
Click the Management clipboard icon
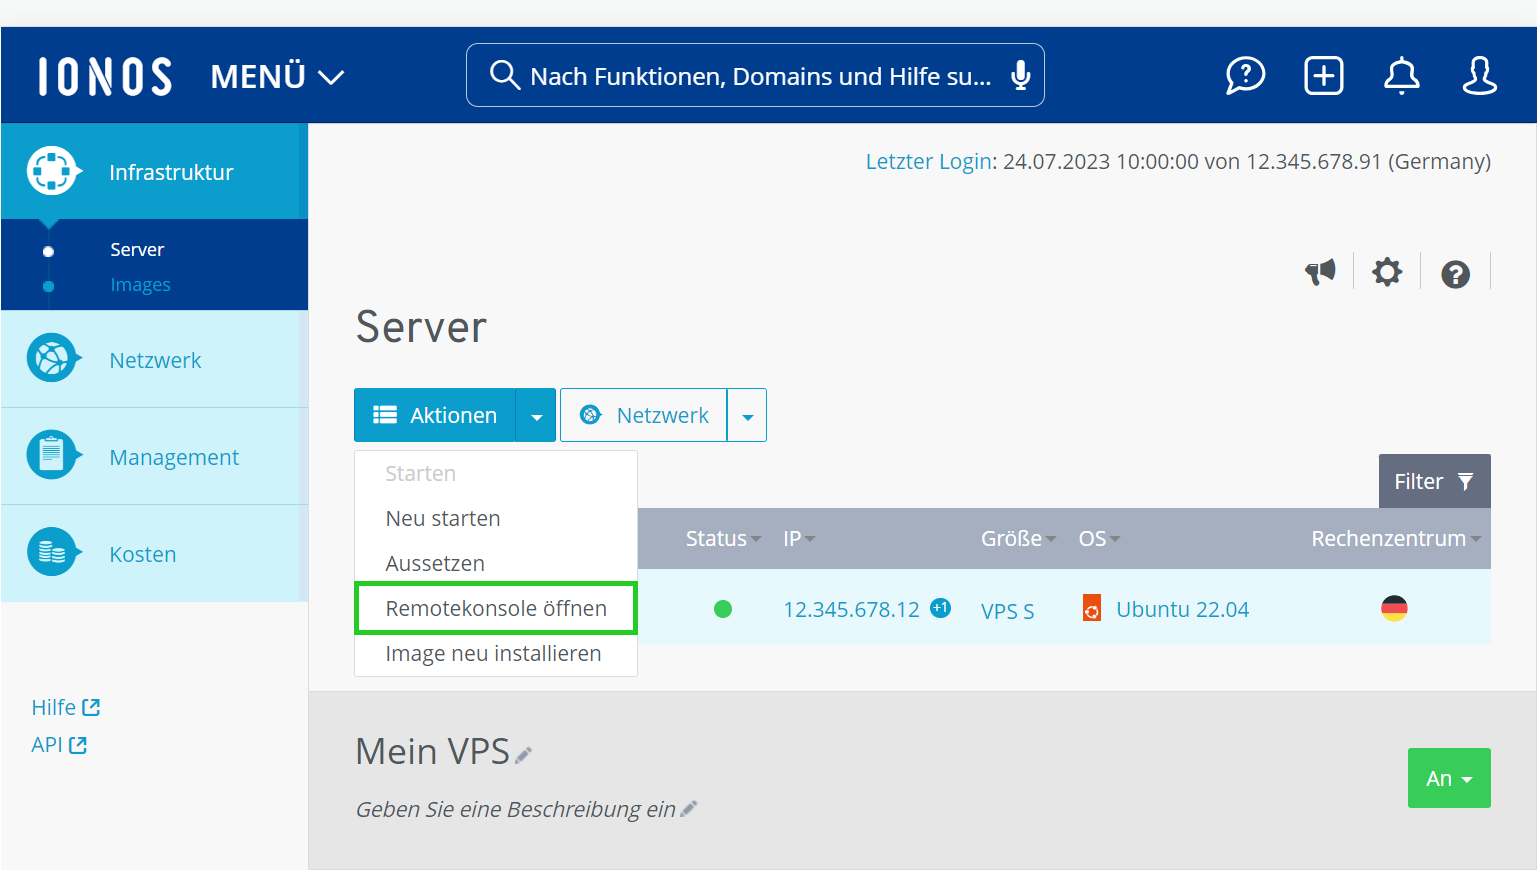pos(53,455)
